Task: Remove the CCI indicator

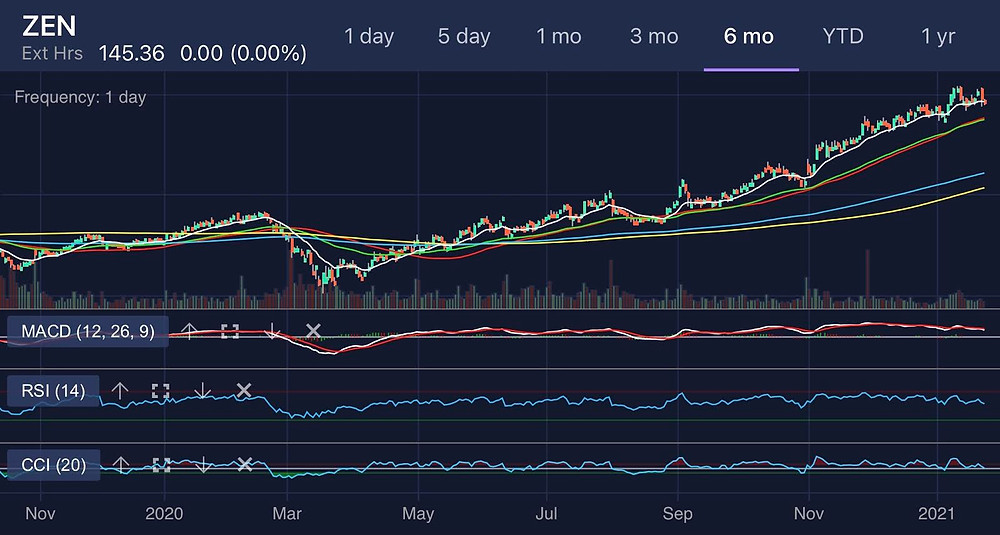Action: point(245,464)
